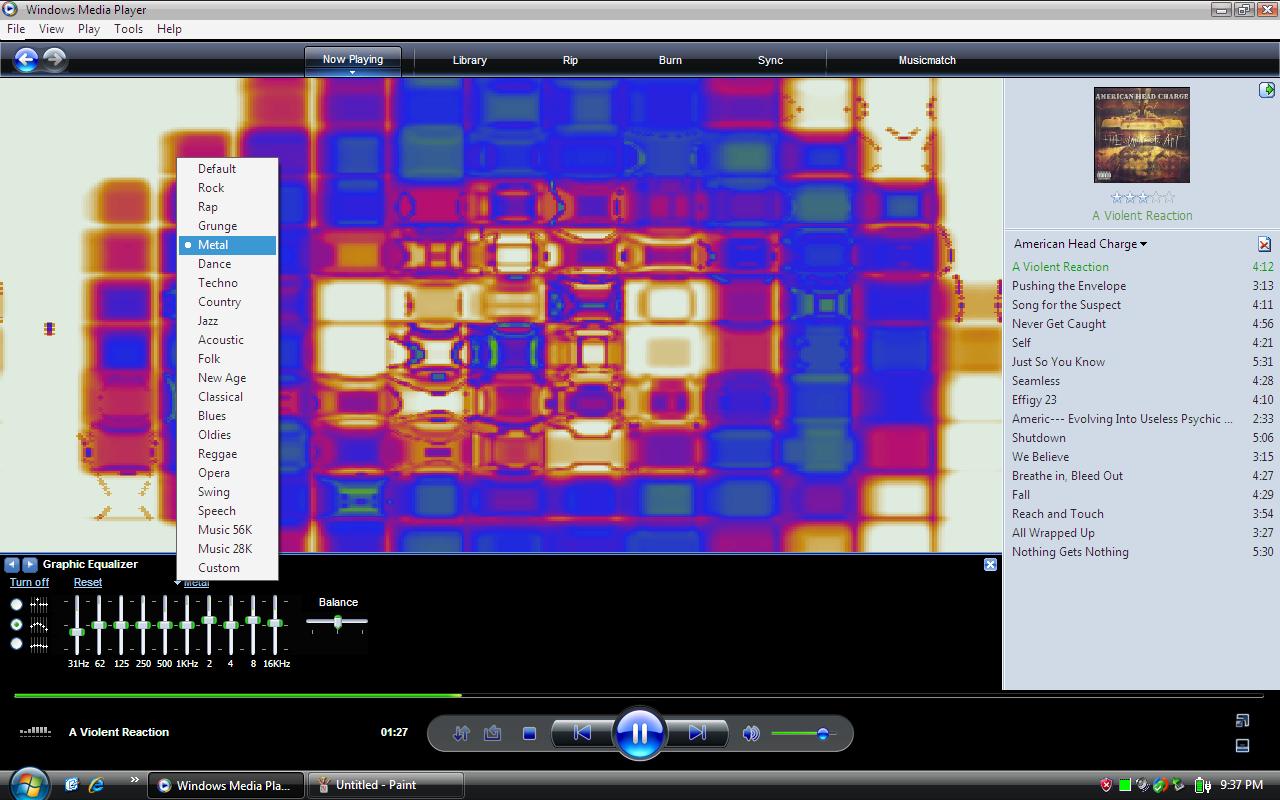Open the View menu

click(x=51, y=29)
